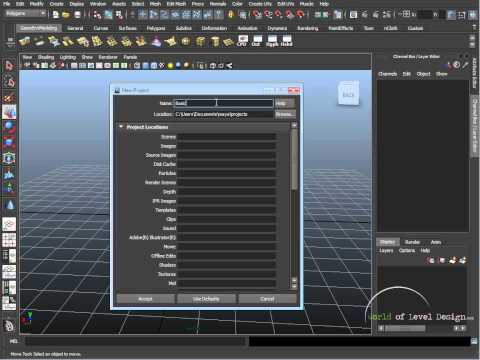Open the Window menu
The image size is (480, 360).
pos(98,4)
